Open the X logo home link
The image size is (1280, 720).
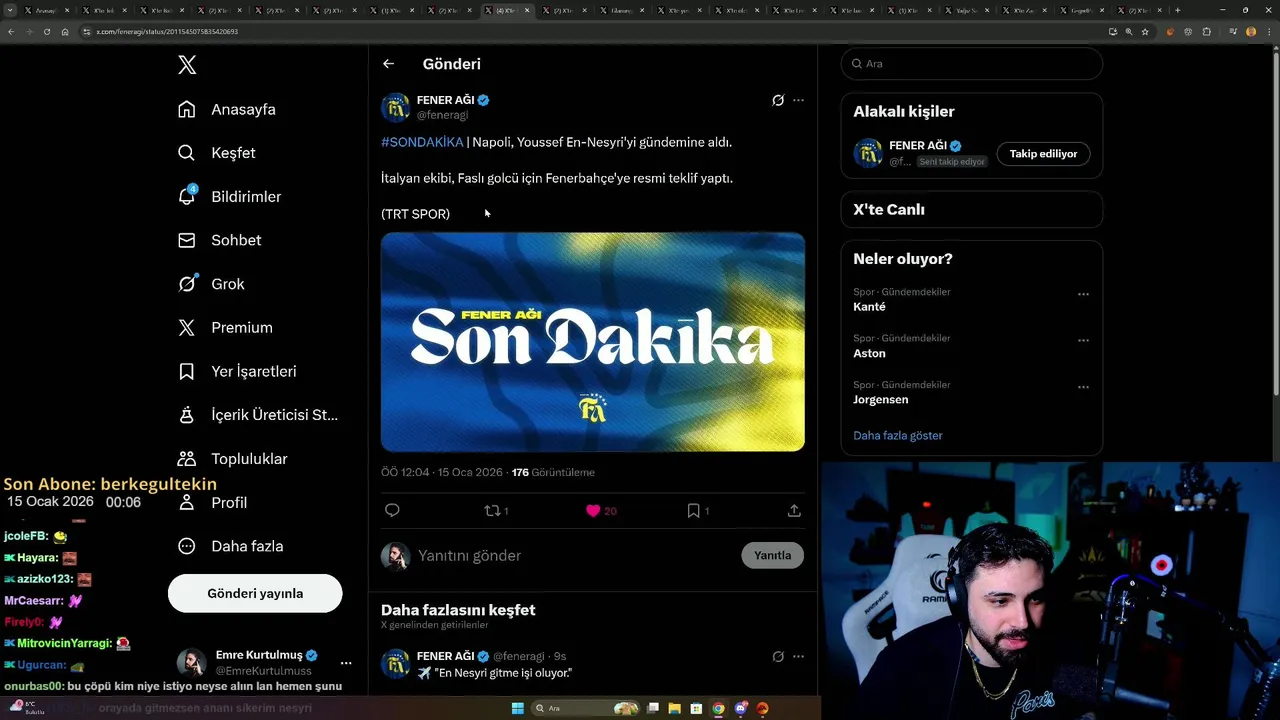tap(187, 65)
